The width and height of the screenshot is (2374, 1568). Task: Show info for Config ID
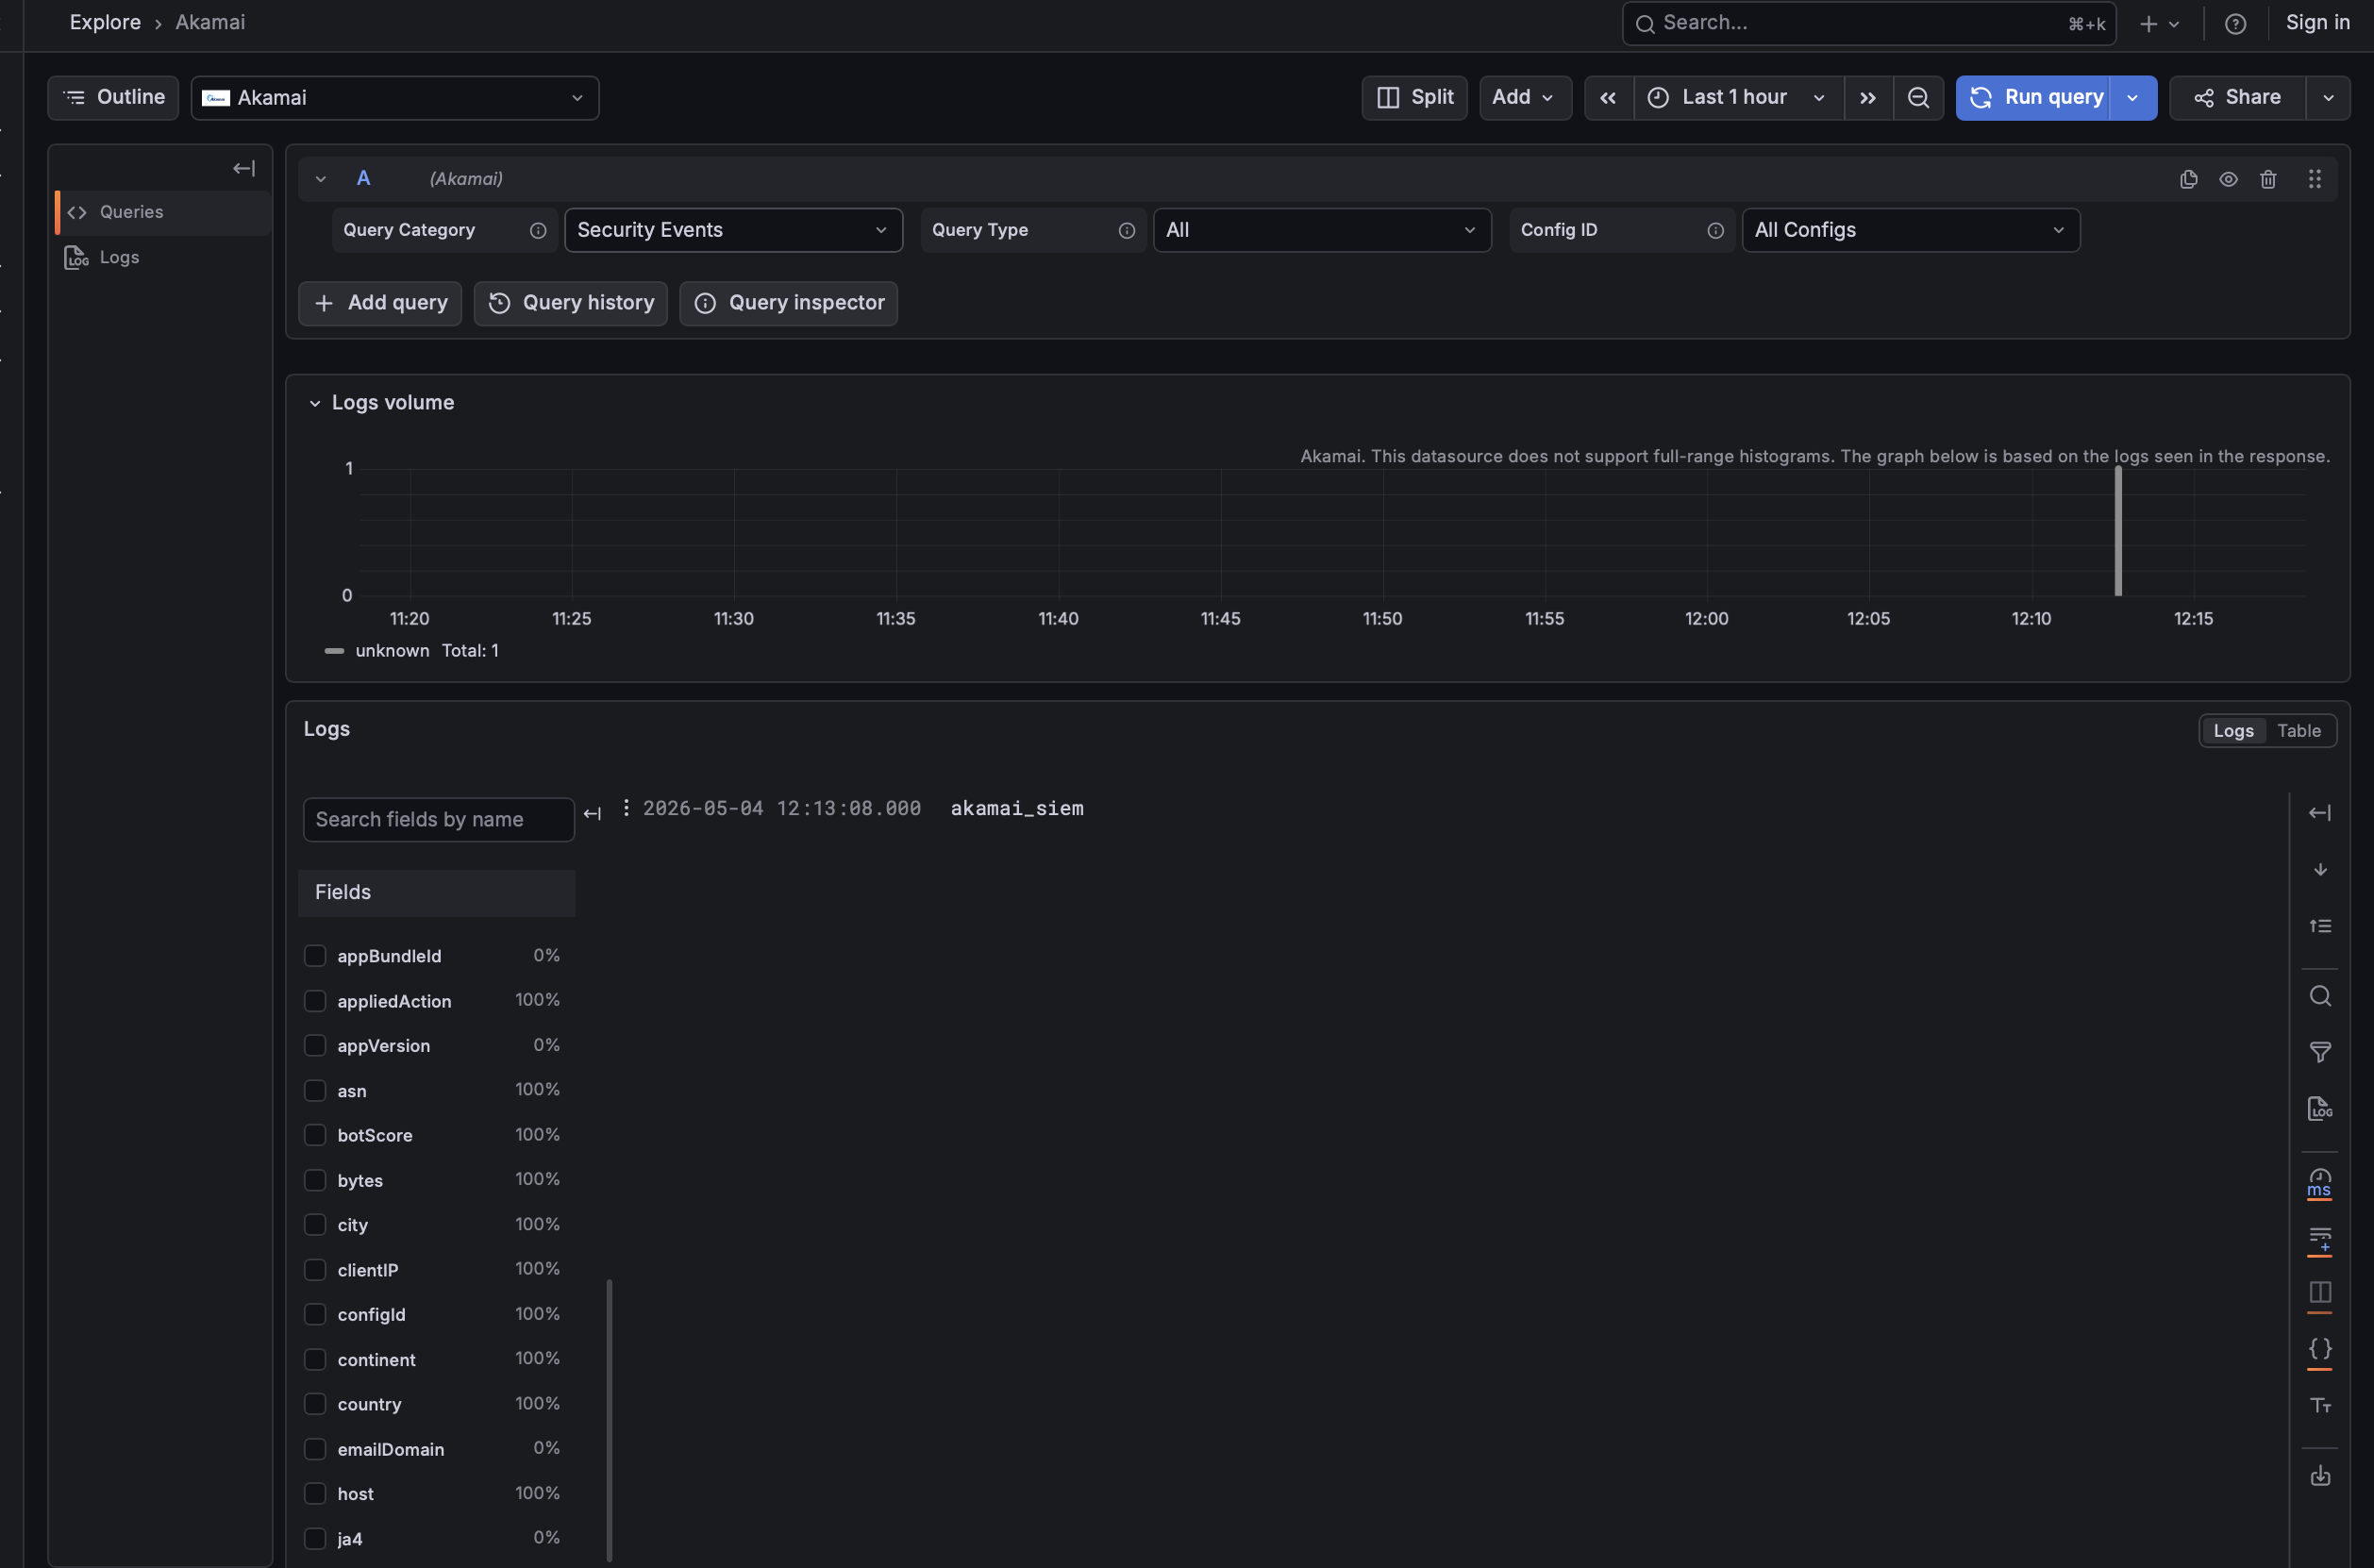point(1716,231)
